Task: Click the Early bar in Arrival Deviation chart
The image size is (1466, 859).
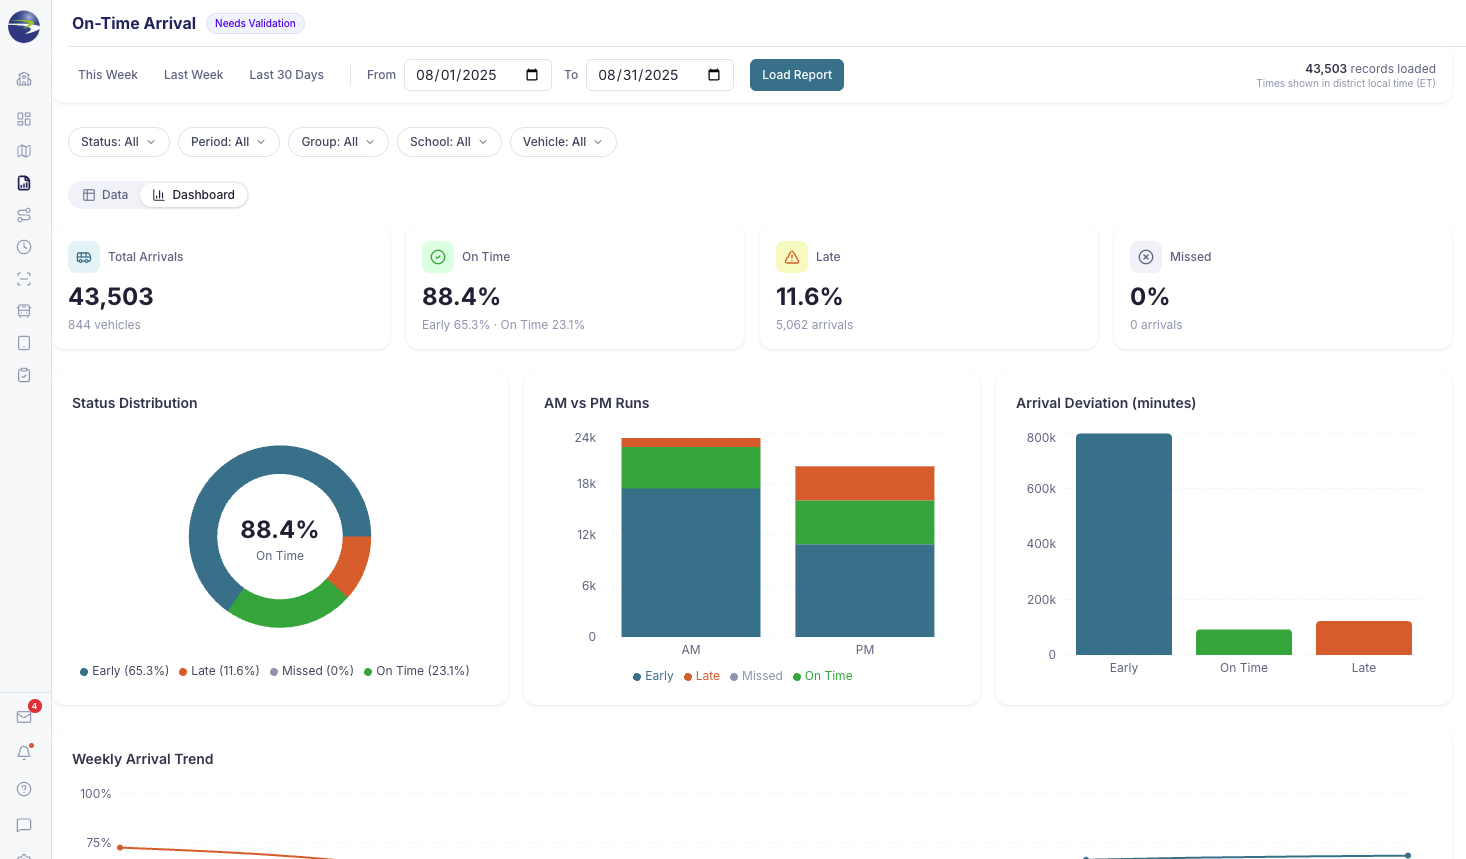Action: pyautogui.click(x=1124, y=544)
